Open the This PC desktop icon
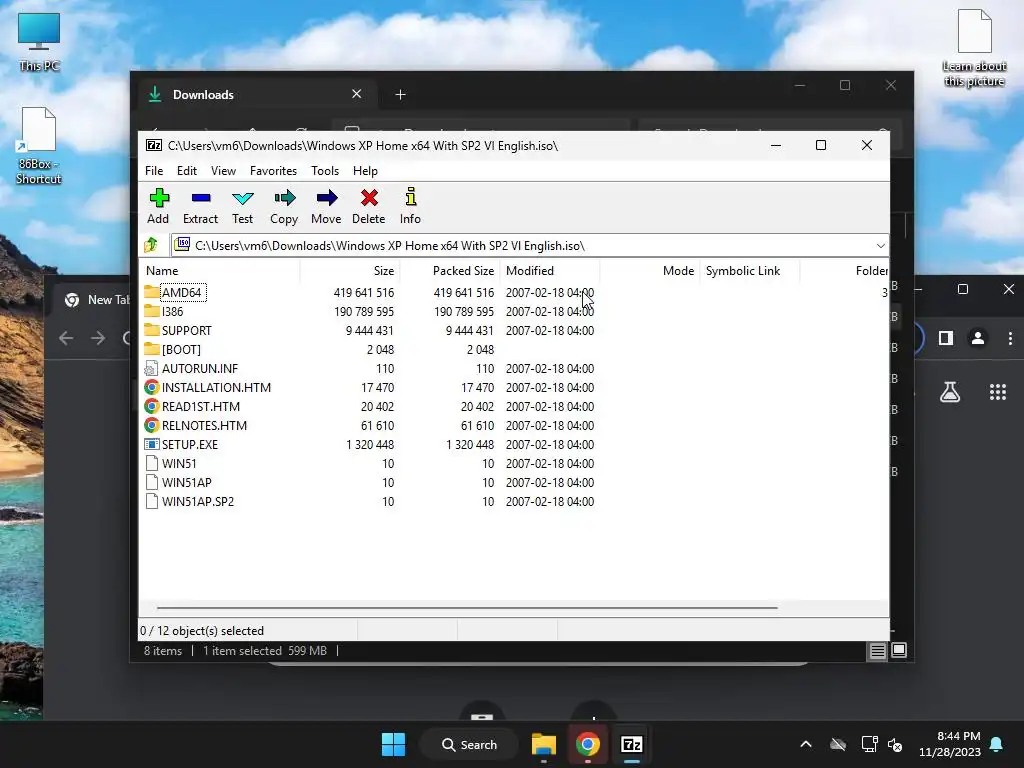 39,41
